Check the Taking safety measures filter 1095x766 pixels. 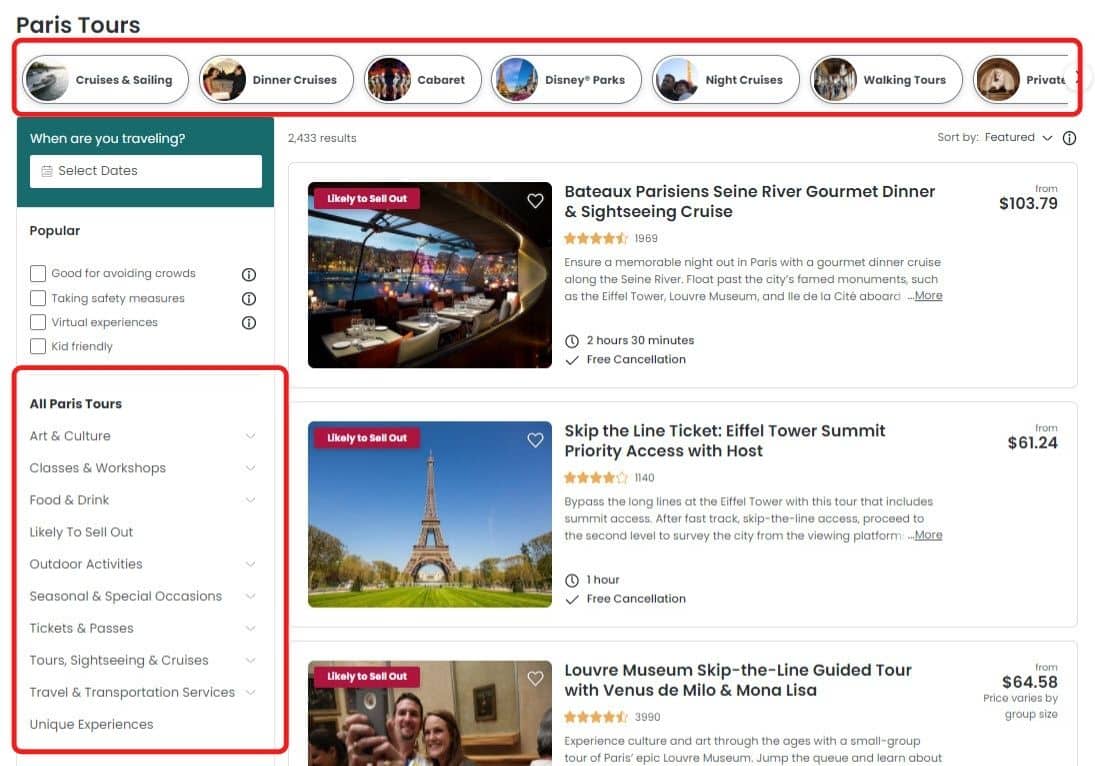(38, 298)
